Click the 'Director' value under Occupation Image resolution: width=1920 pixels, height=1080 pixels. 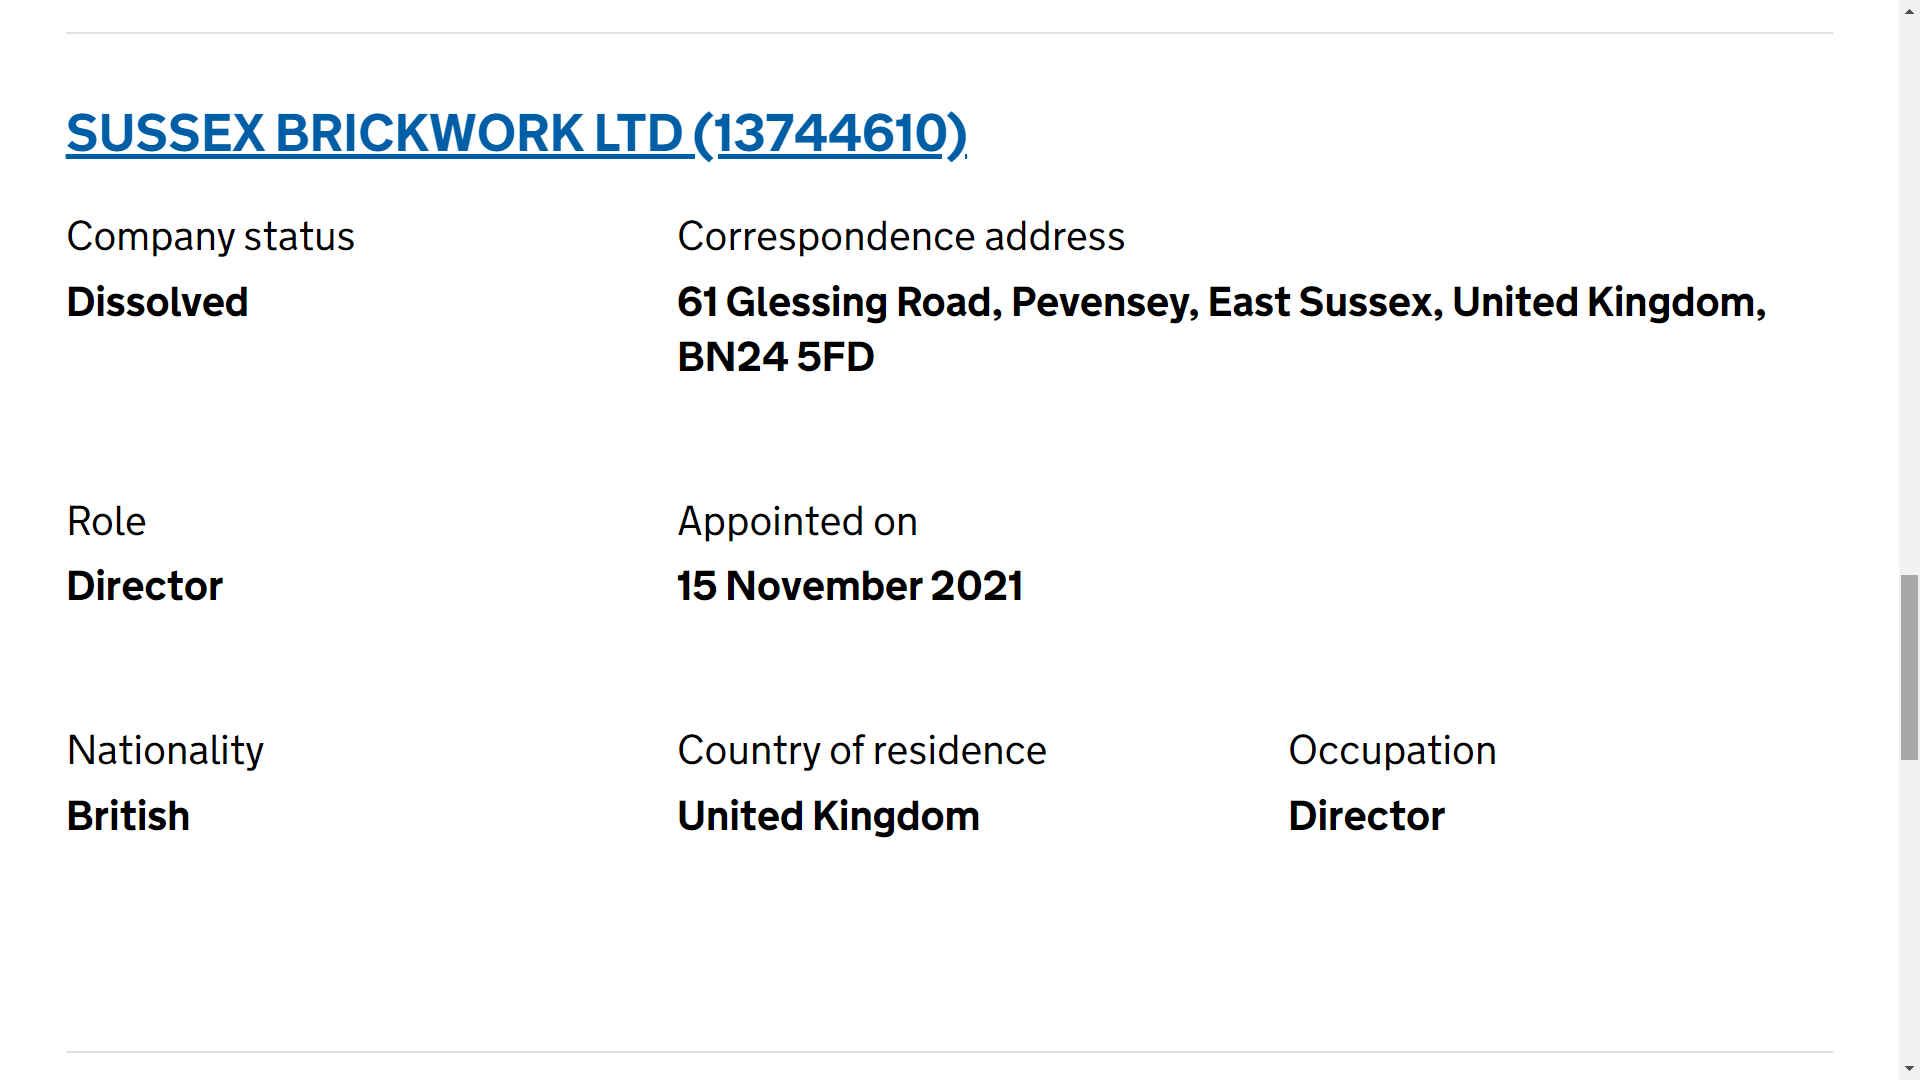pyautogui.click(x=1366, y=816)
